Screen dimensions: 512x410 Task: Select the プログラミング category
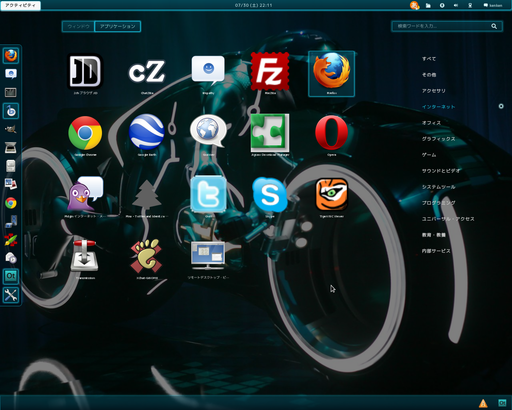pyautogui.click(x=439, y=203)
